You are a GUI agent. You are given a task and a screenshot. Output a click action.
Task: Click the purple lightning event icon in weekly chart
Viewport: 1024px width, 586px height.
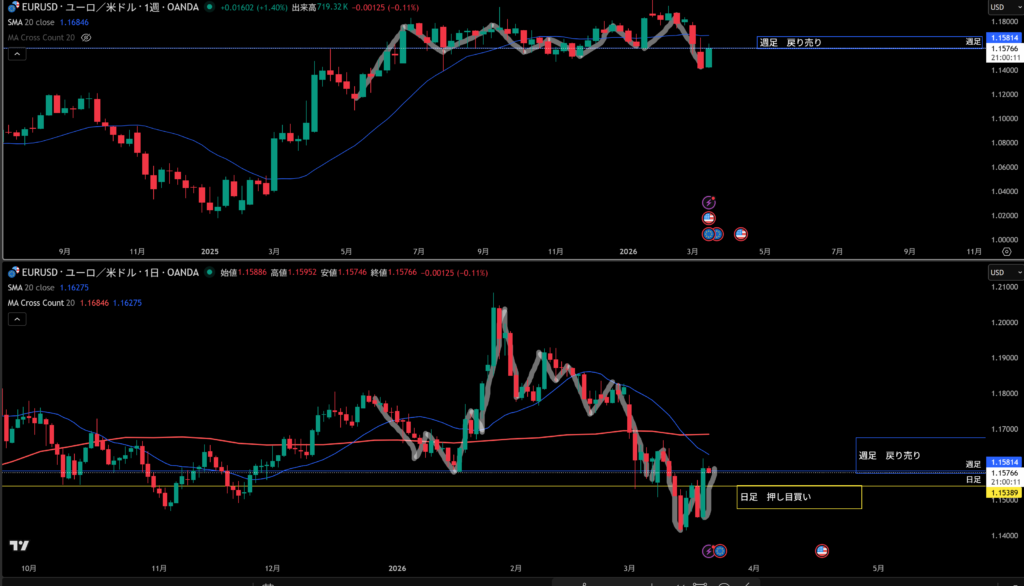tap(709, 202)
